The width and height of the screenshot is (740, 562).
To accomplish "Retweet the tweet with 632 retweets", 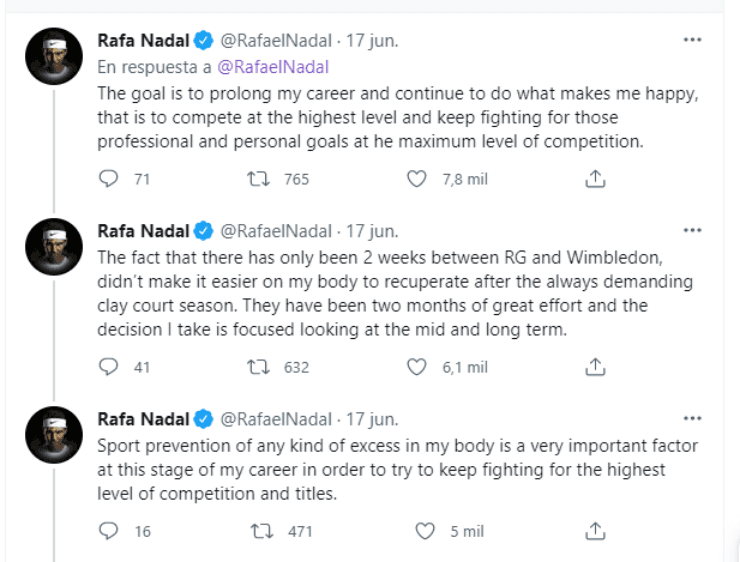I will (x=258, y=367).
